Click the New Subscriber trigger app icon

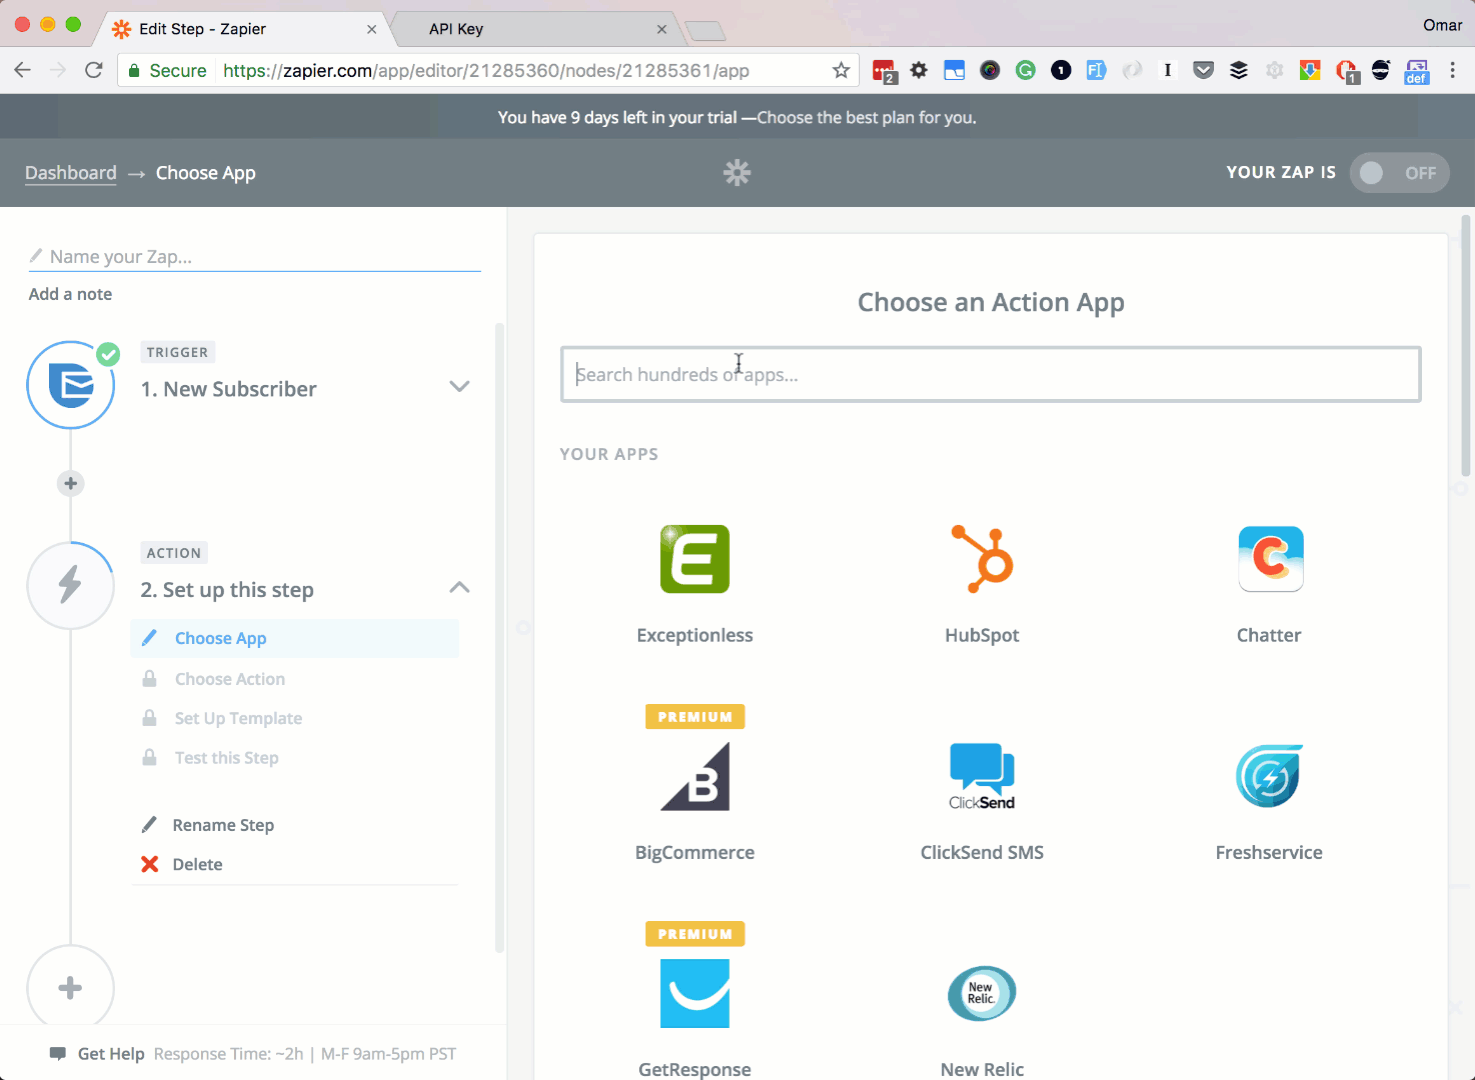pos(71,385)
